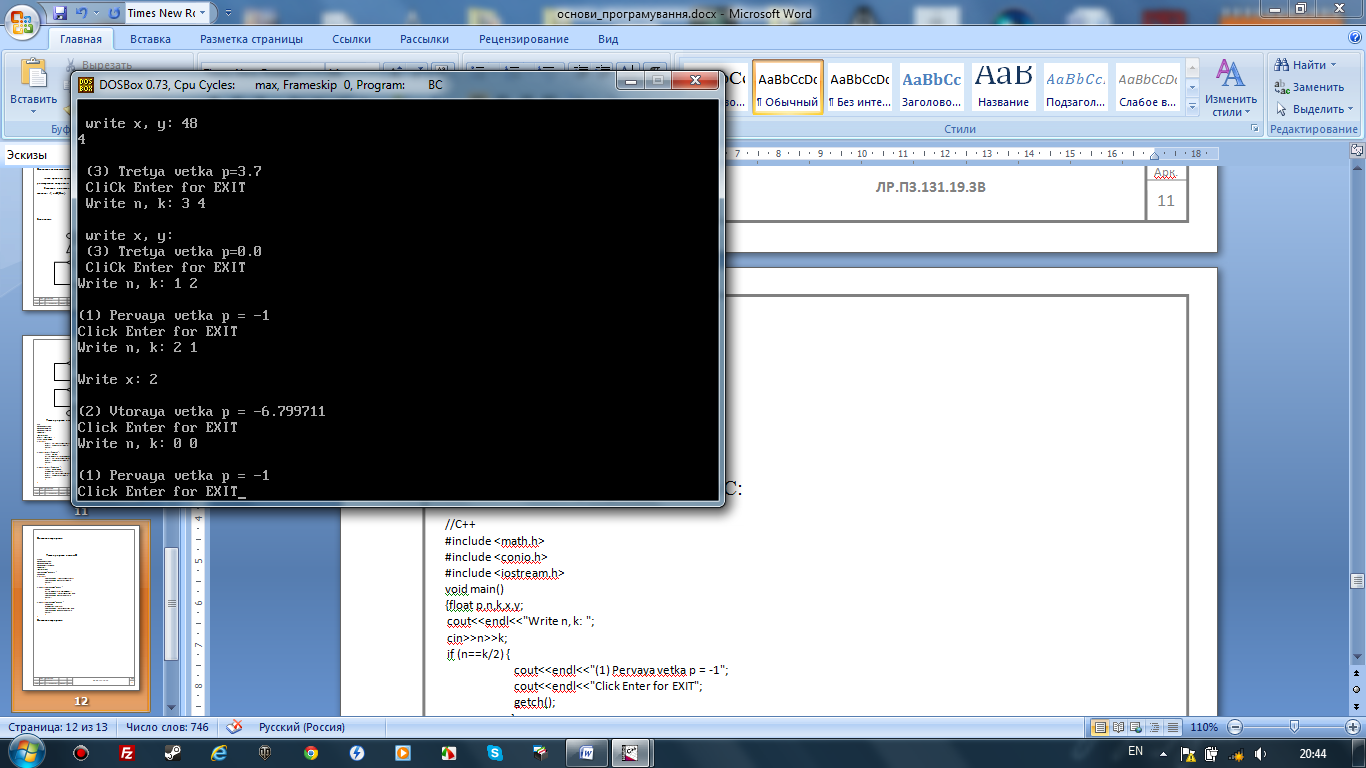This screenshot has height=768, width=1366.
Task: Click the Страница: 12 из 13 indicator
Action: pos(58,727)
